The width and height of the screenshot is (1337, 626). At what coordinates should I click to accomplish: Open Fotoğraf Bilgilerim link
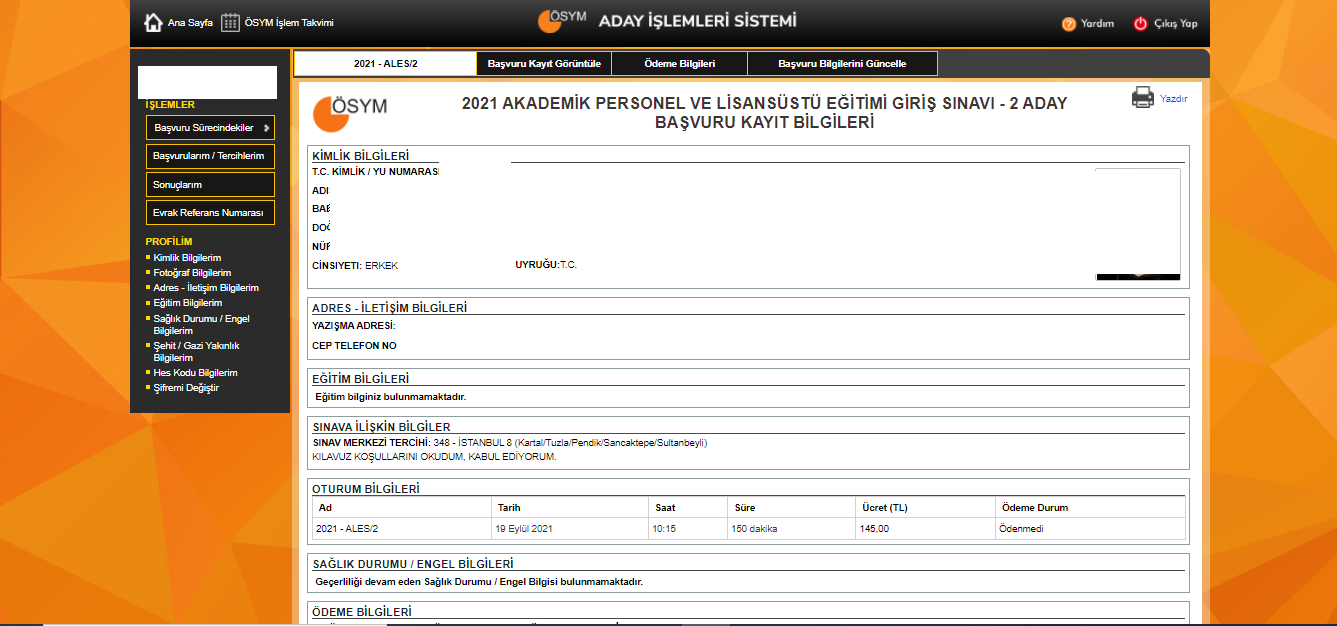point(192,273)
